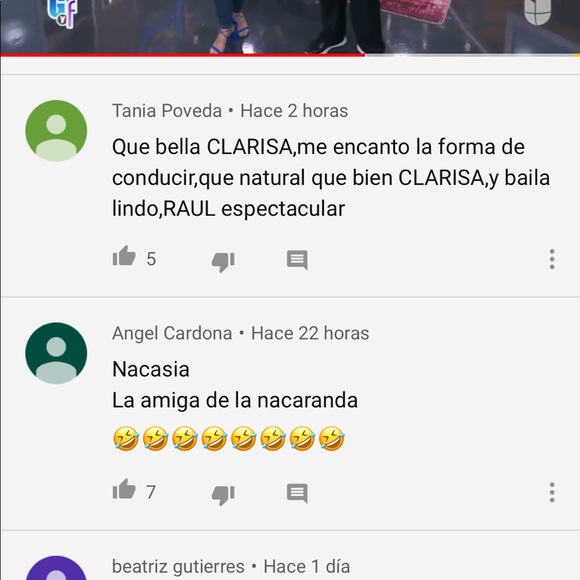This screenshot has height=580, width=580.
Task: Dislike Angel Cardona's comment
Action: coord(223,495)
